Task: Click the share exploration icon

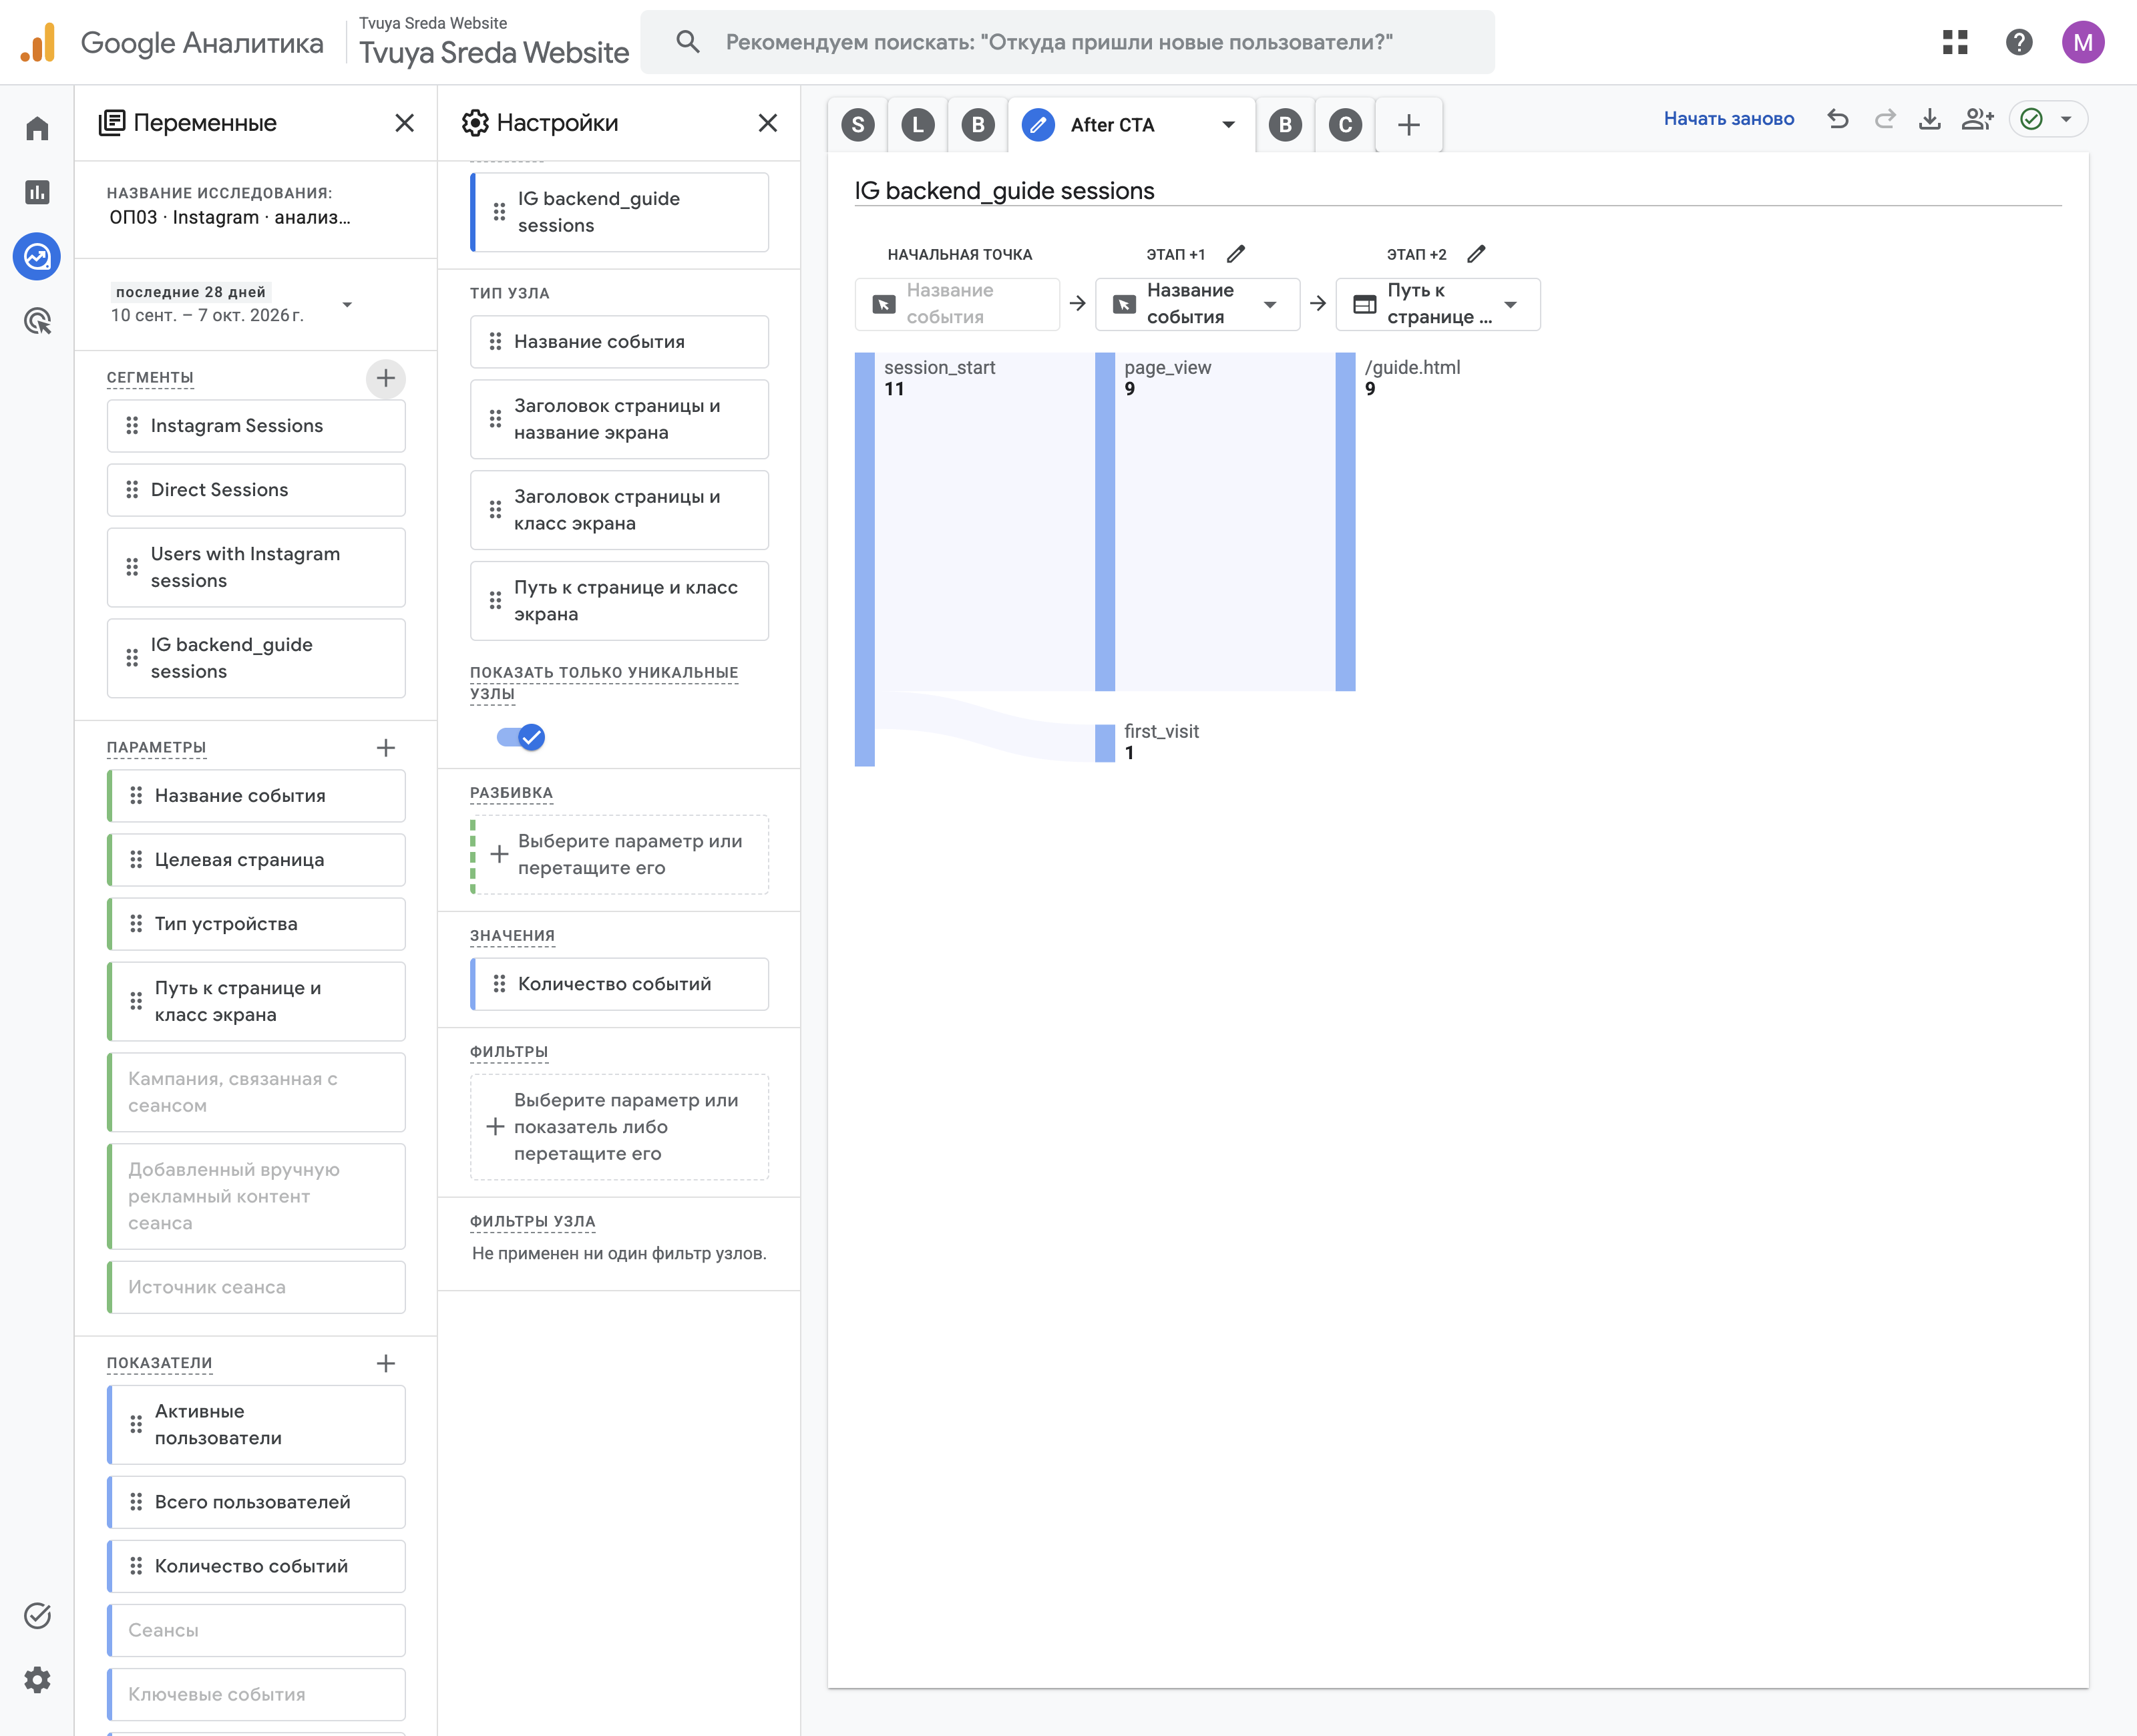Action: (1977, 119)
